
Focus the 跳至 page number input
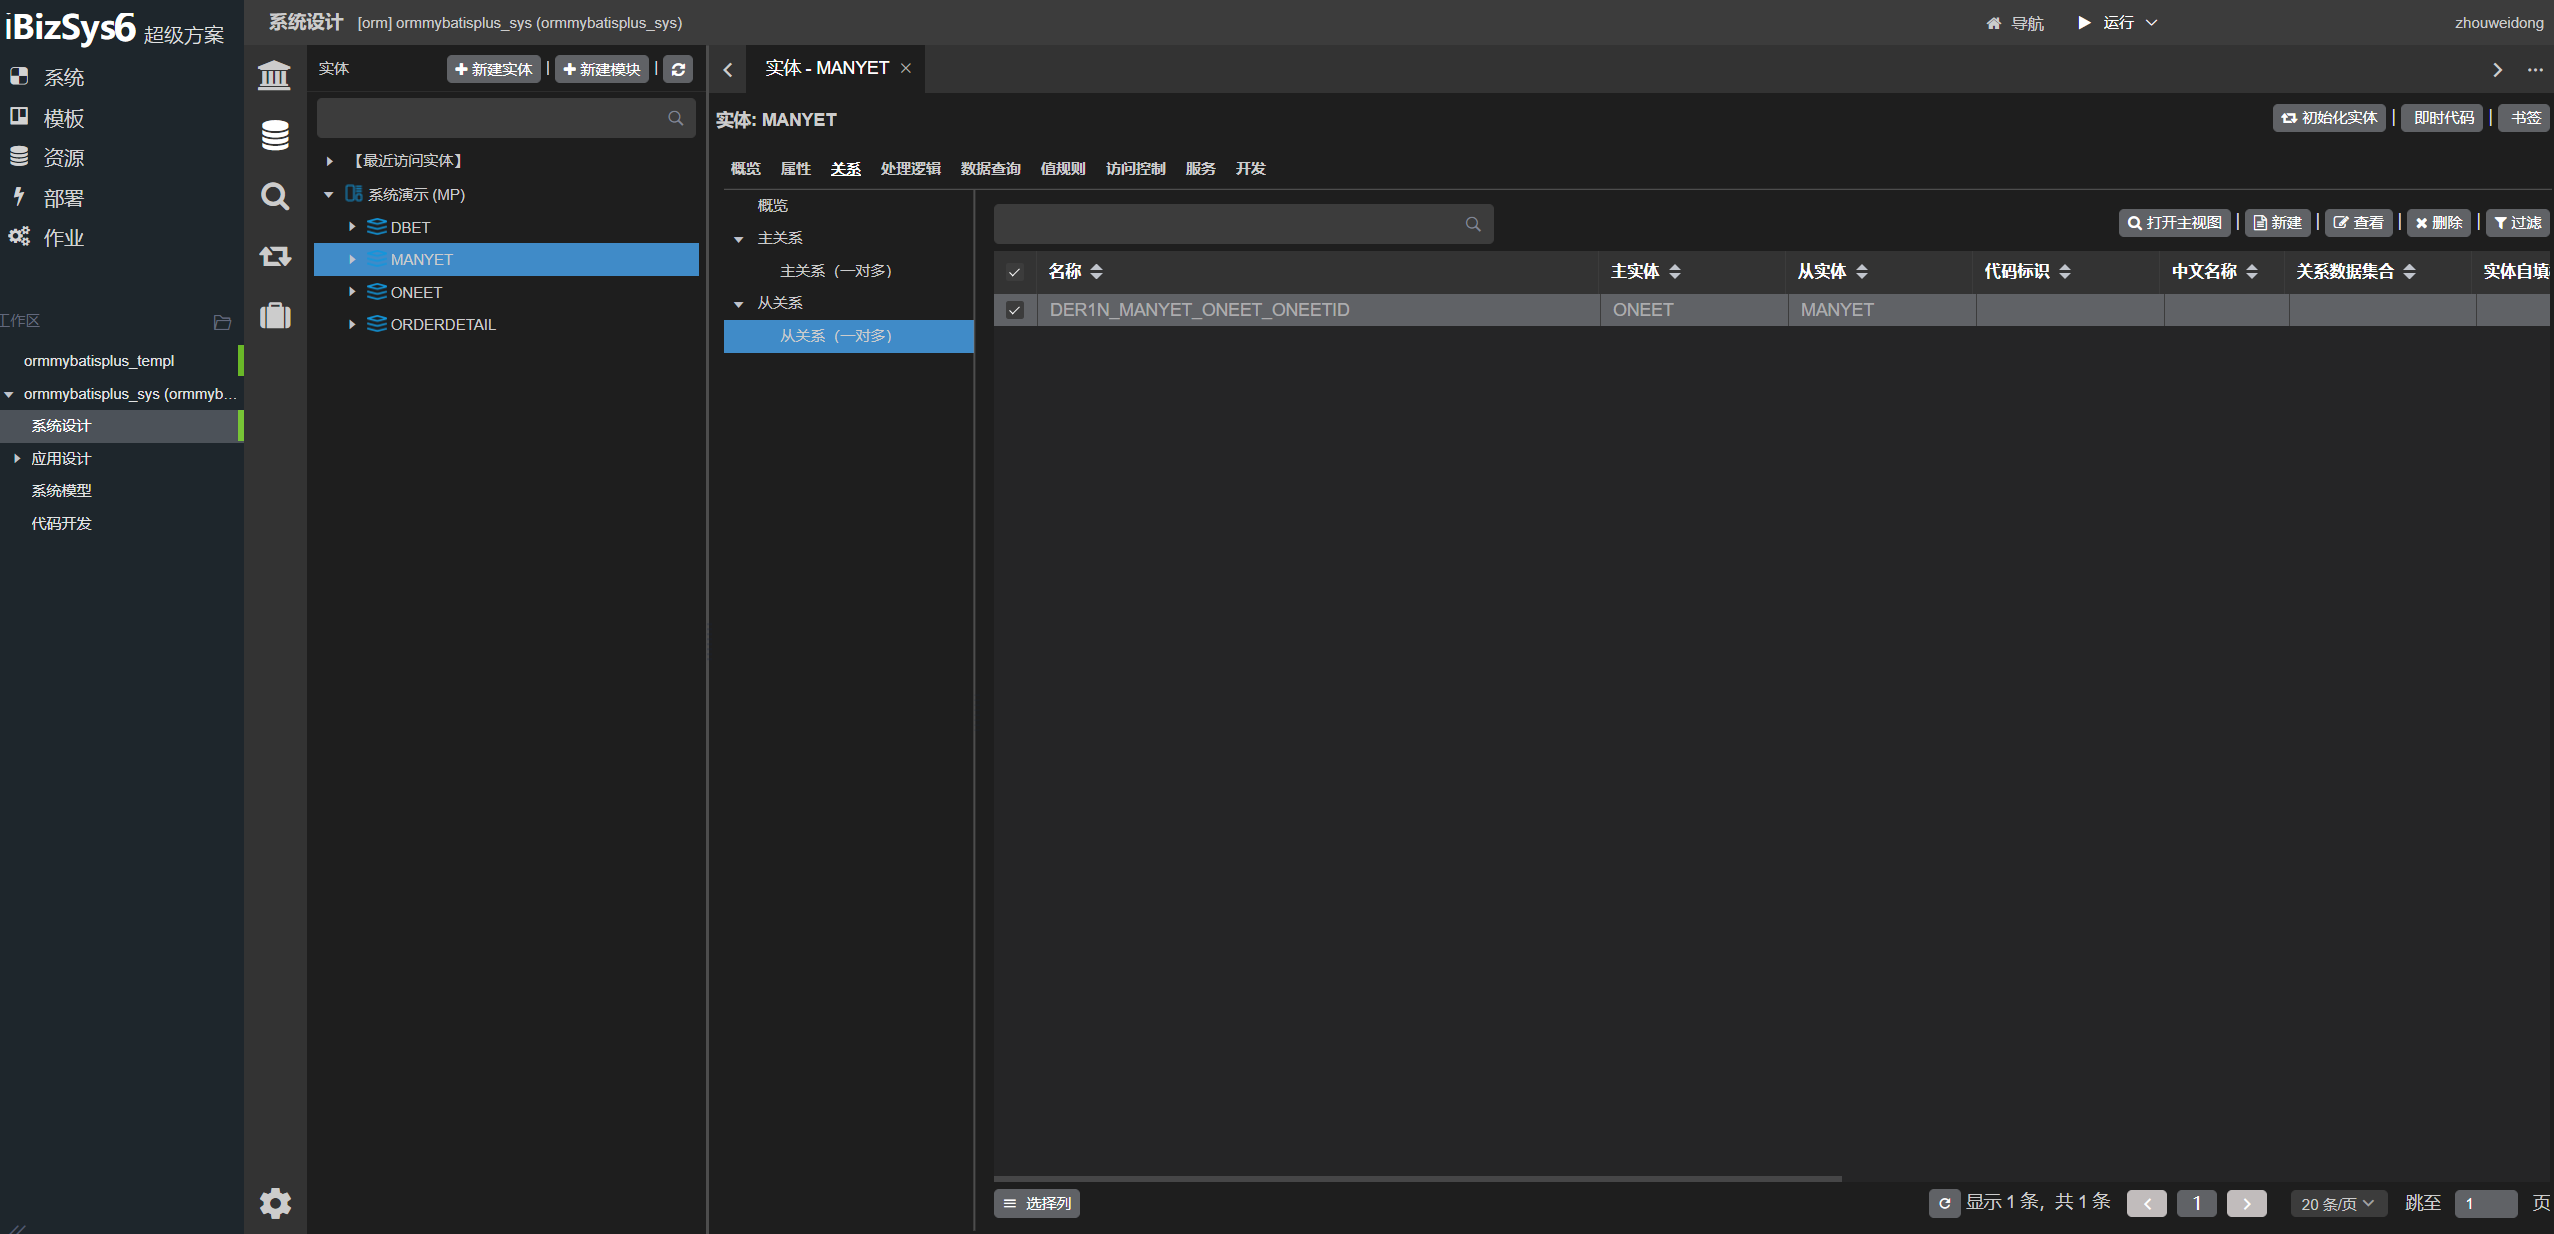tap(2486, 1203)
